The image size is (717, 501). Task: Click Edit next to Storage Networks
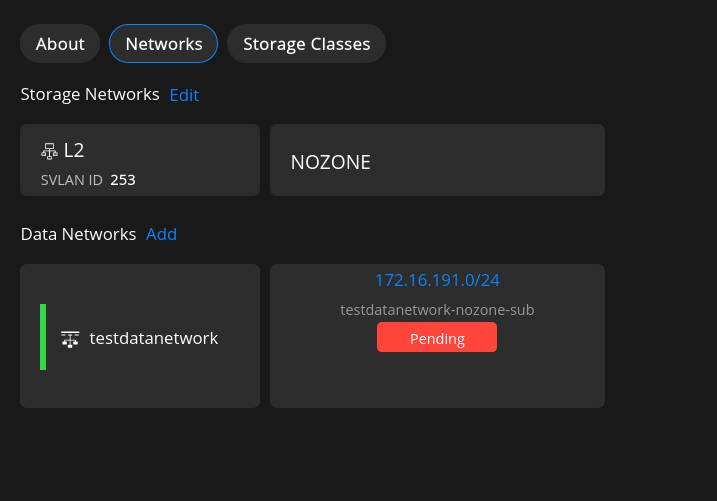click(x=184, y=95)
